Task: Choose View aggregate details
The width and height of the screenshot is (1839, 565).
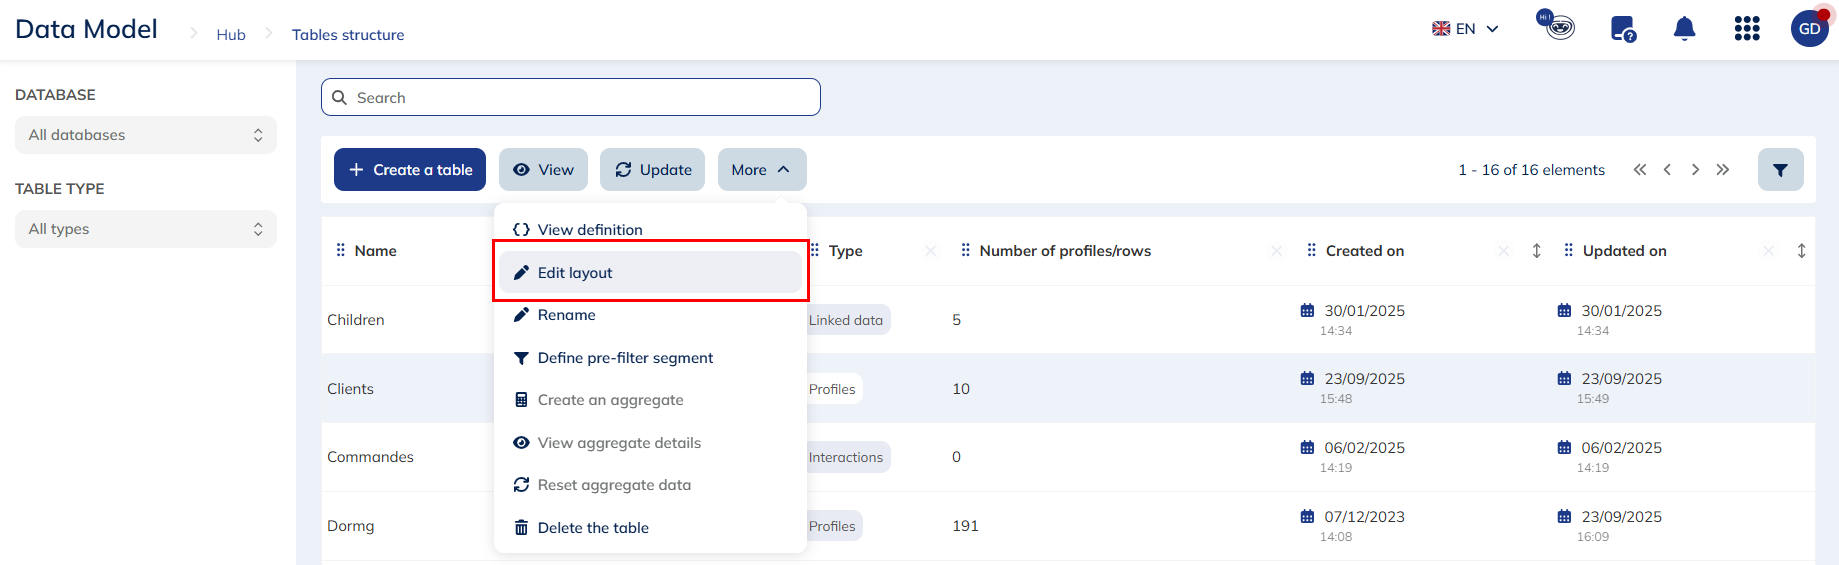Action: 650,443
